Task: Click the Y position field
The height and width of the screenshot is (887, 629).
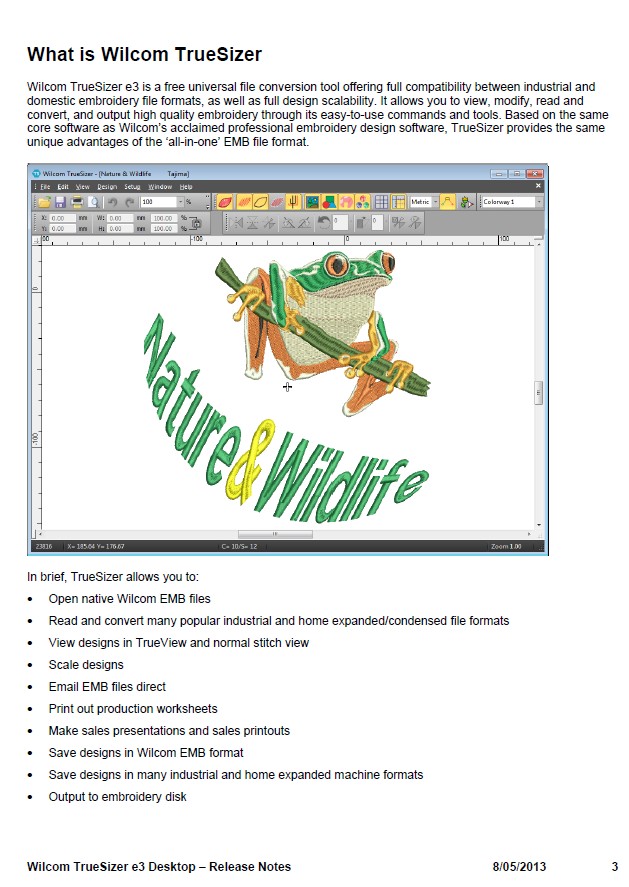Action: point(62,229)
